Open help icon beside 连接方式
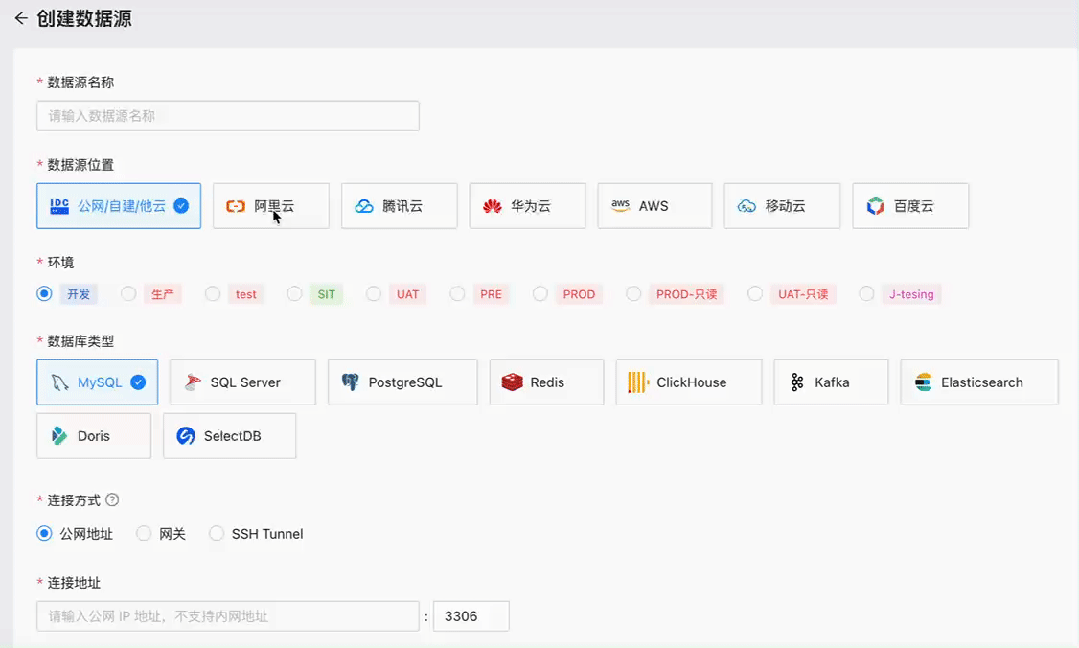Image resolution: width=1079 pixels, height=648 pixels. pos(112,500)
